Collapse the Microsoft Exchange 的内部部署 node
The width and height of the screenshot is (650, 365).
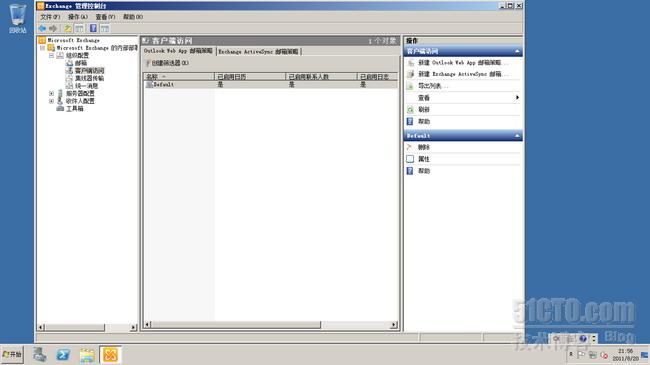point(42,48)
